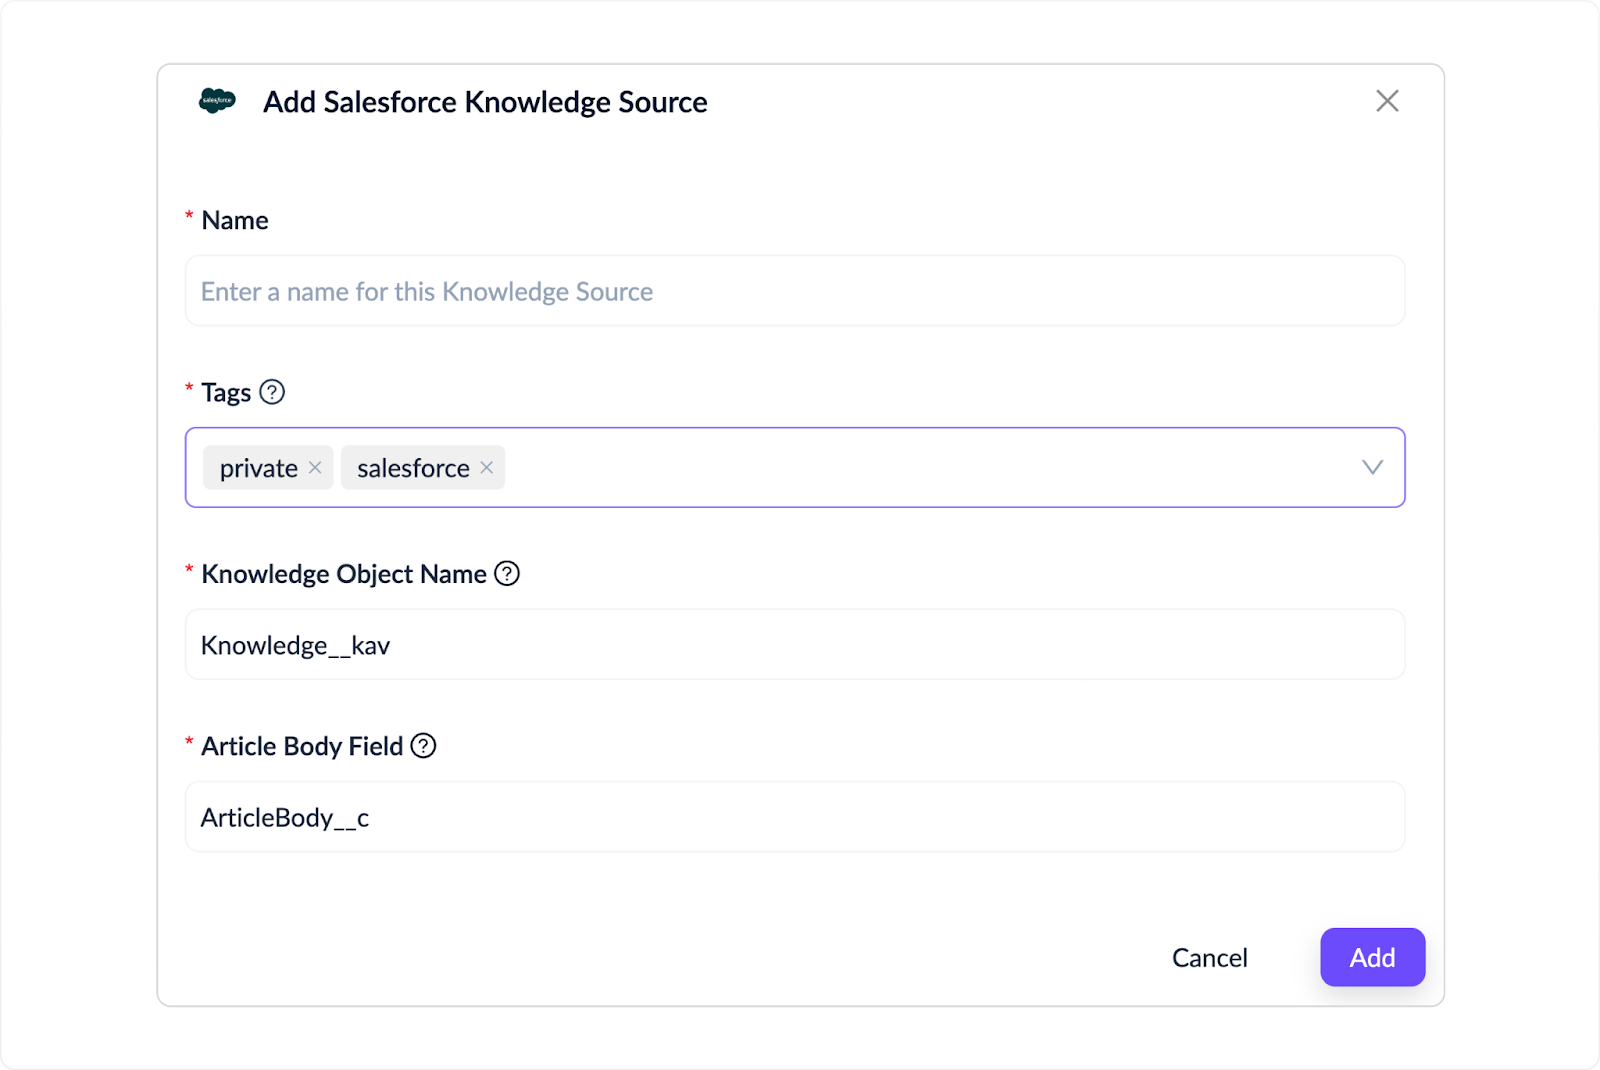1600x1070 pixels.
Task: Click the Tags field label
Action: point(226,393)
